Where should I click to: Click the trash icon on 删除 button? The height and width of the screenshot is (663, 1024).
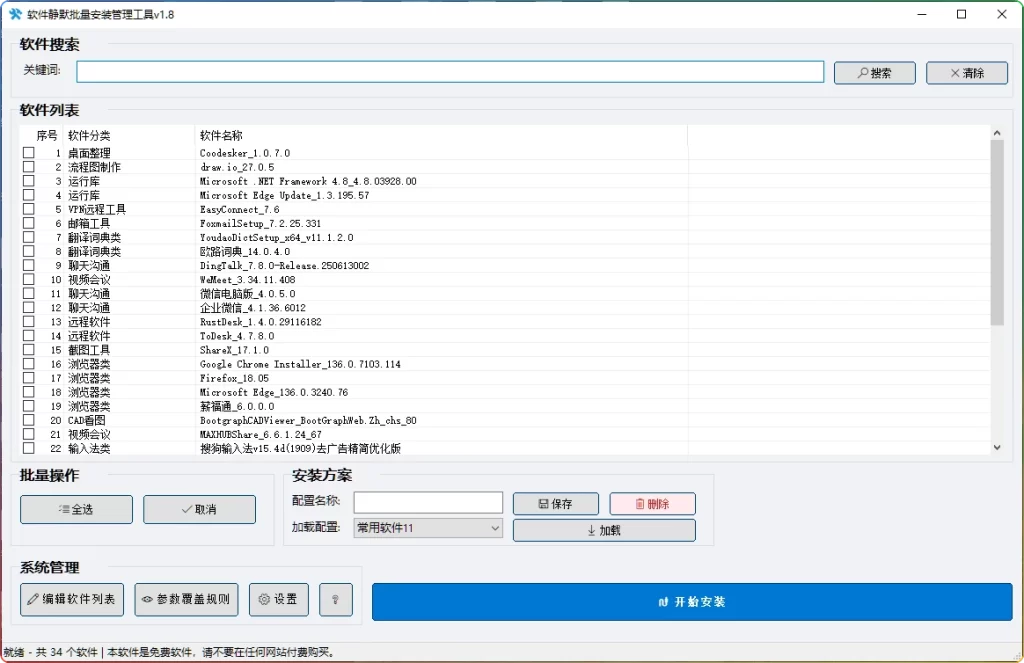pyautogui.click(x=640, y=503)
